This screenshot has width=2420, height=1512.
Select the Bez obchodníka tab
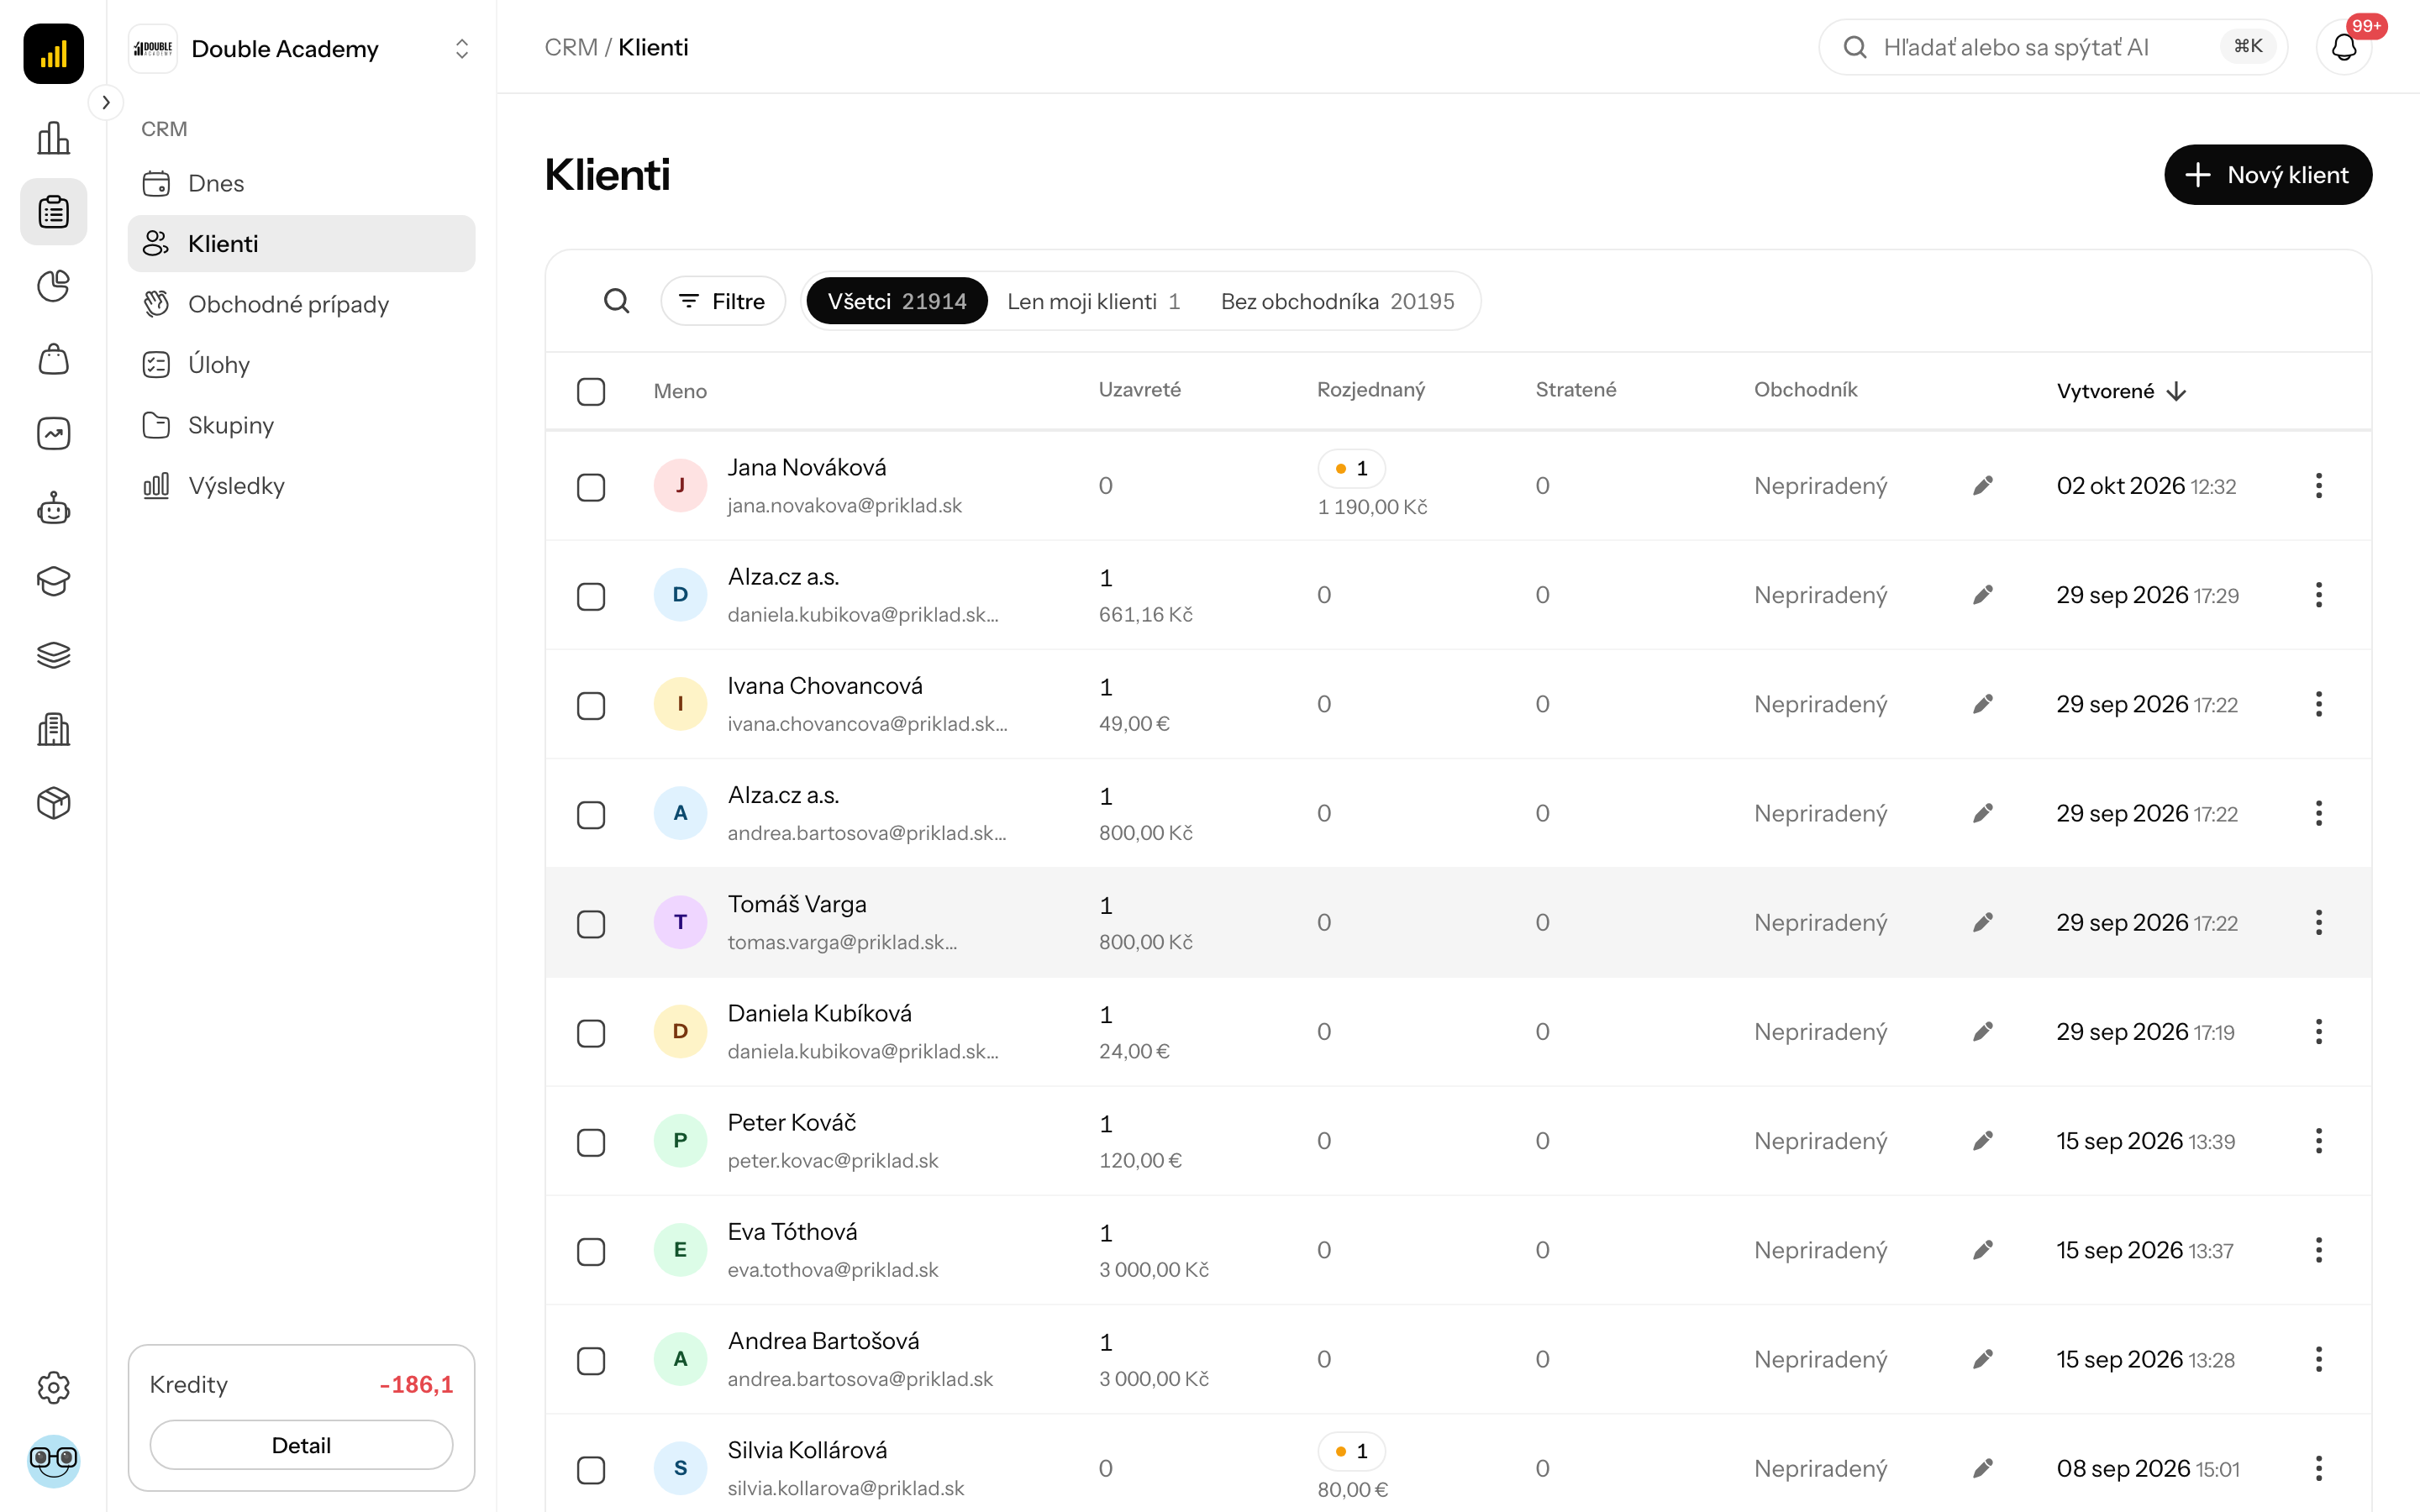point(1337,301)
